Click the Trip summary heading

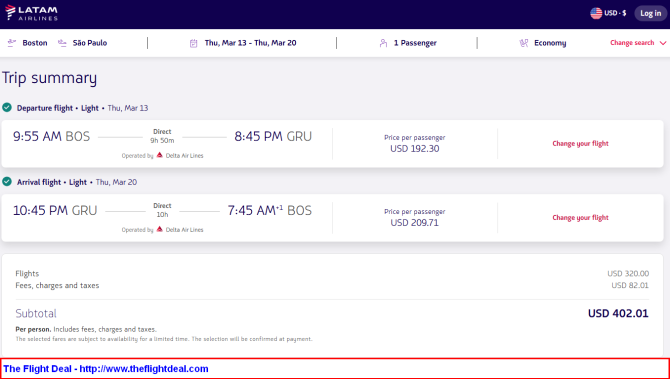[x=50, y=79]
